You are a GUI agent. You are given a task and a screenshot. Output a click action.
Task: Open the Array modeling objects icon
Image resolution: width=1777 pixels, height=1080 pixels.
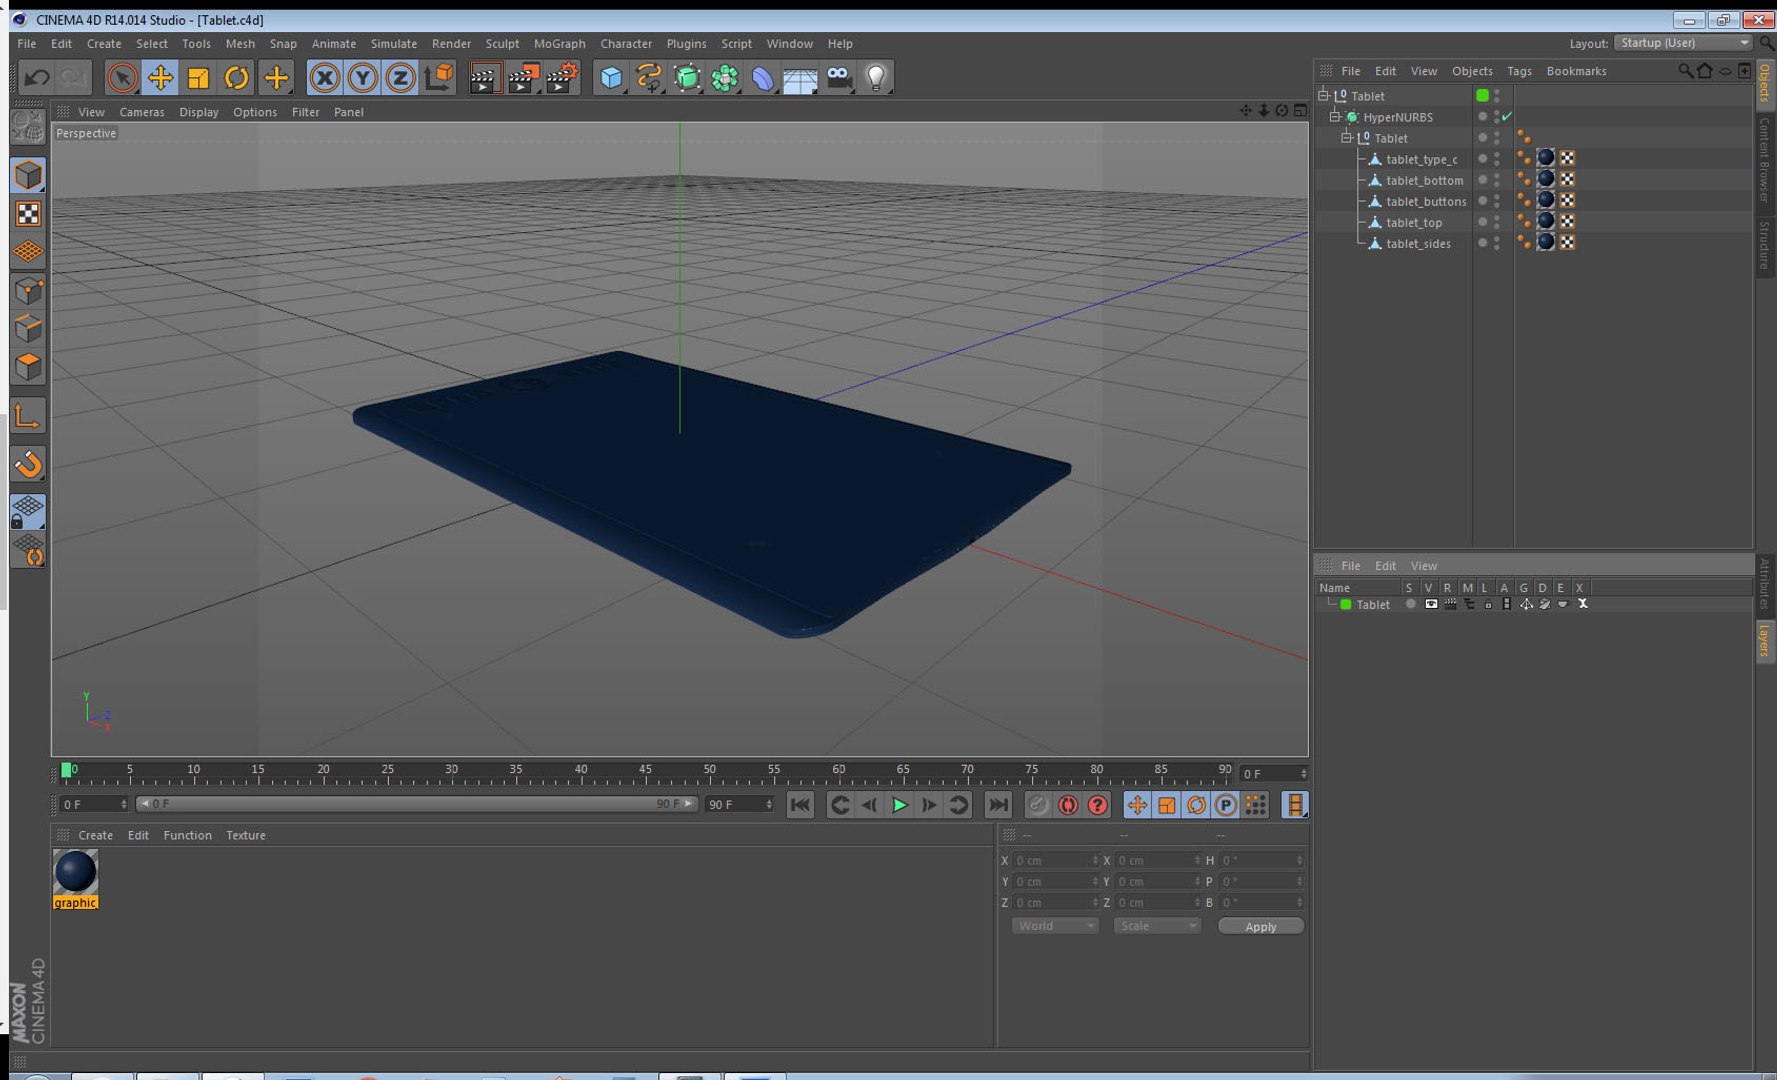pyautogui.click(x=725, y=77)
